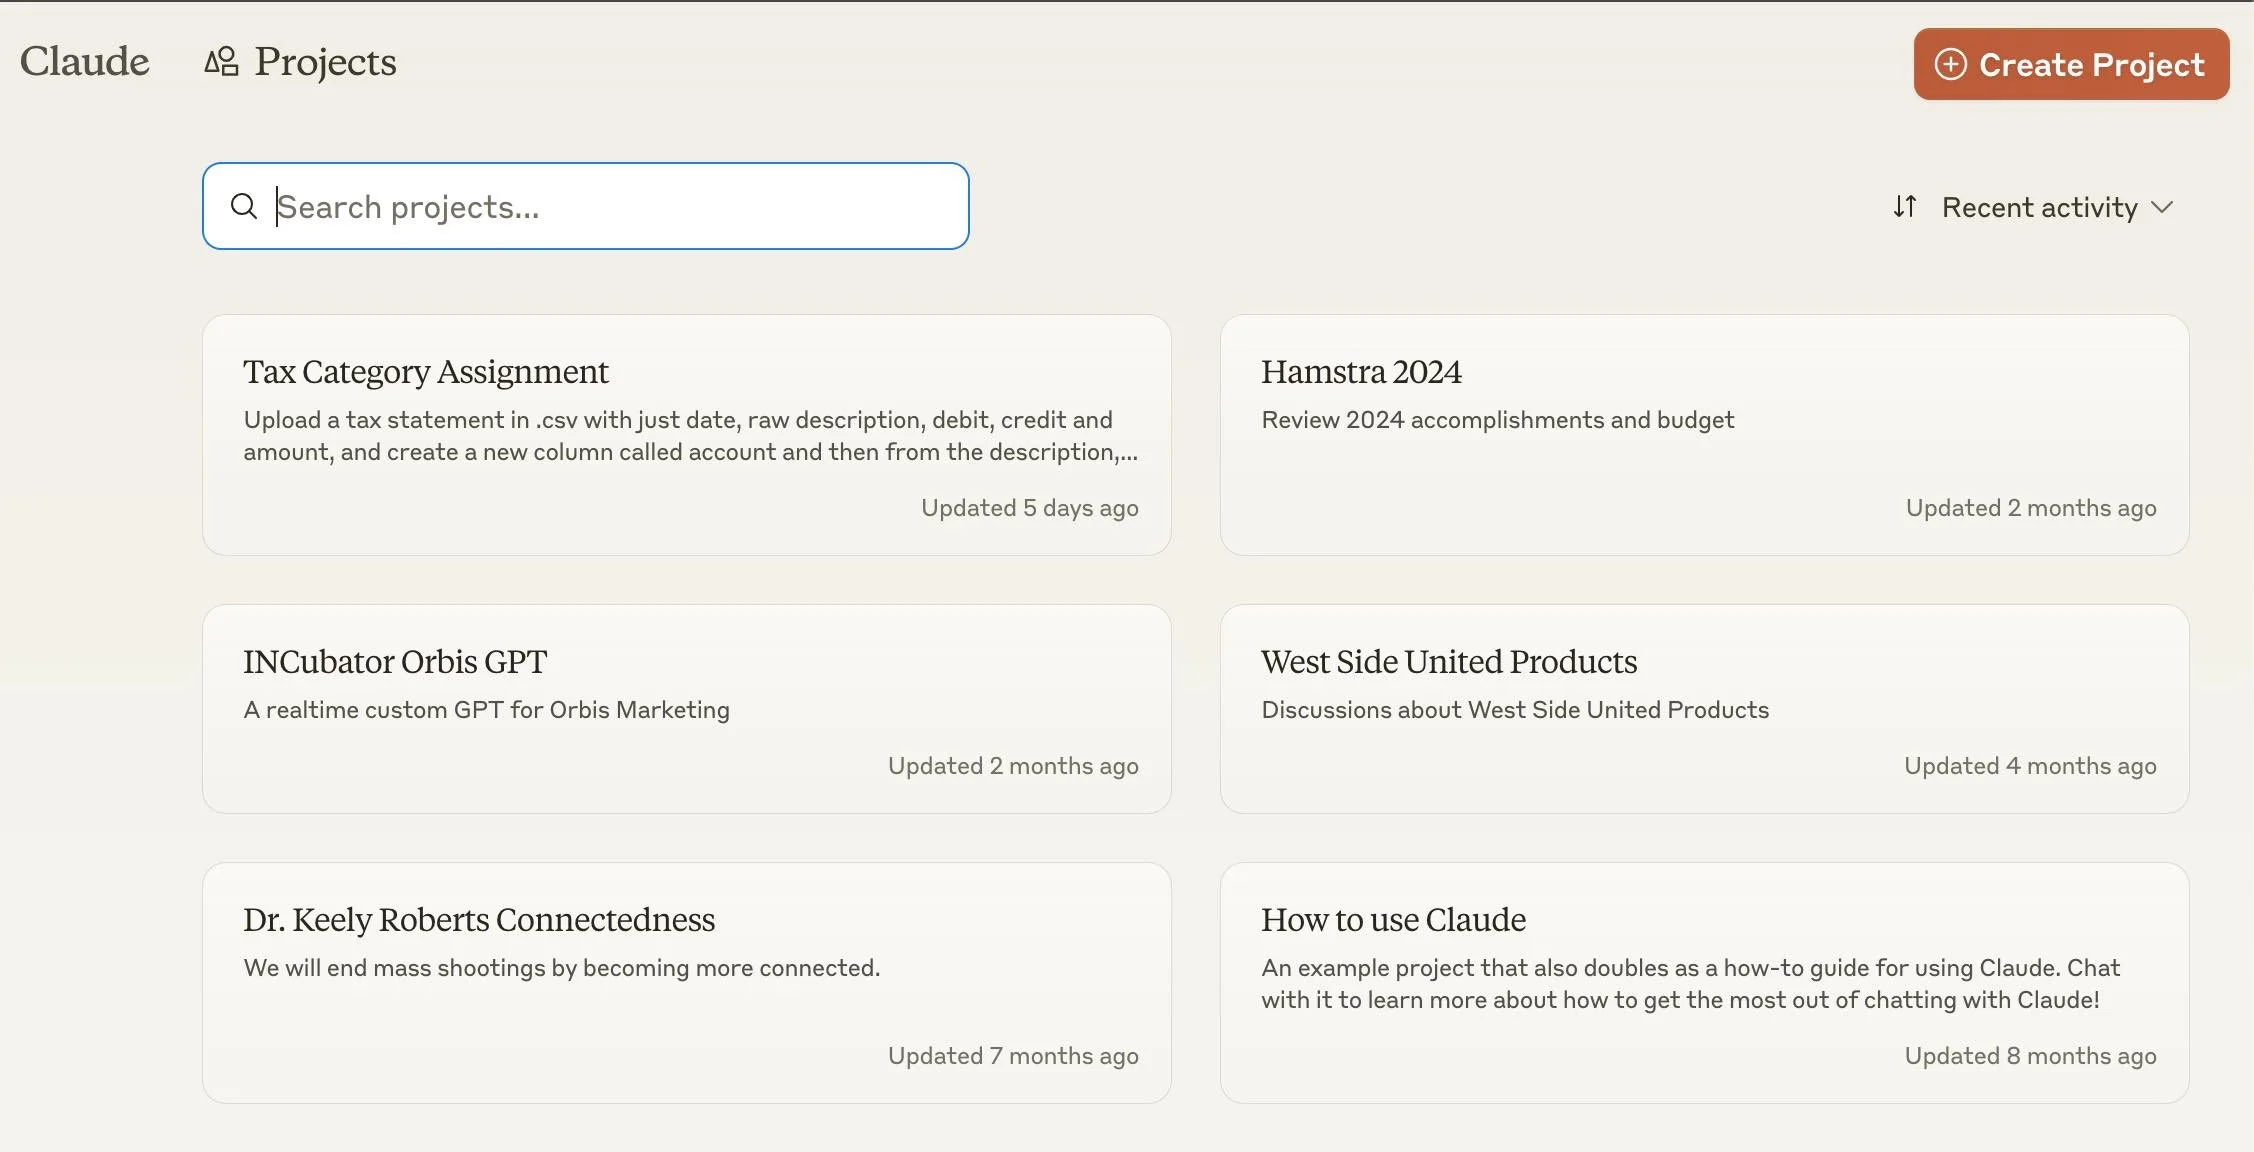Viewport: 2254px width, 1152px height.
Task: Click the Projects page heading
Action: pos(324,62)
